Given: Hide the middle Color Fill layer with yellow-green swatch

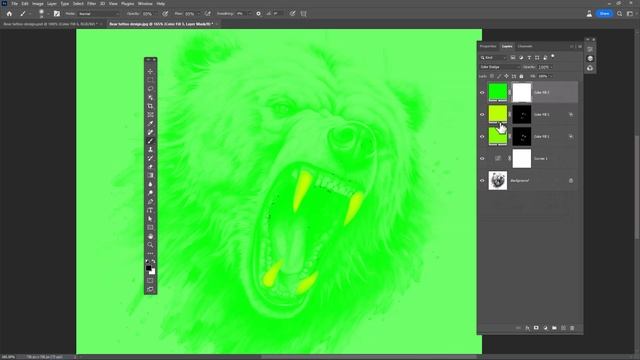Looking at the screenshot, I should click(x=482, y=115).
